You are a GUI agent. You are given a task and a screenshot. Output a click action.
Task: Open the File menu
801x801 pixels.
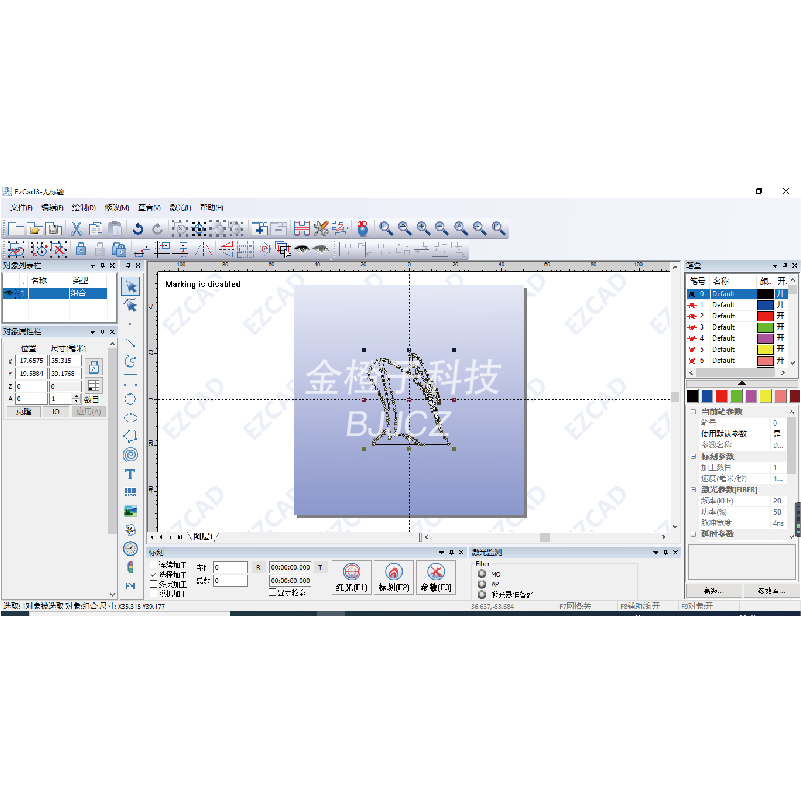point(22,207)
